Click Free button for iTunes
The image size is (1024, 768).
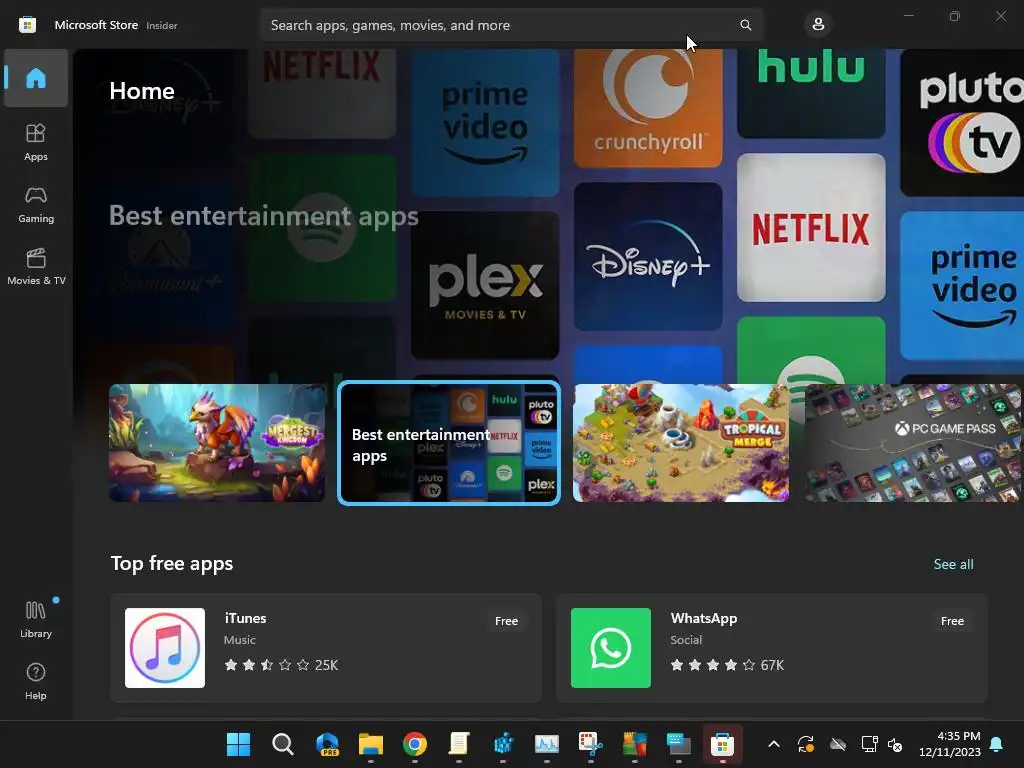coord(506,621)
